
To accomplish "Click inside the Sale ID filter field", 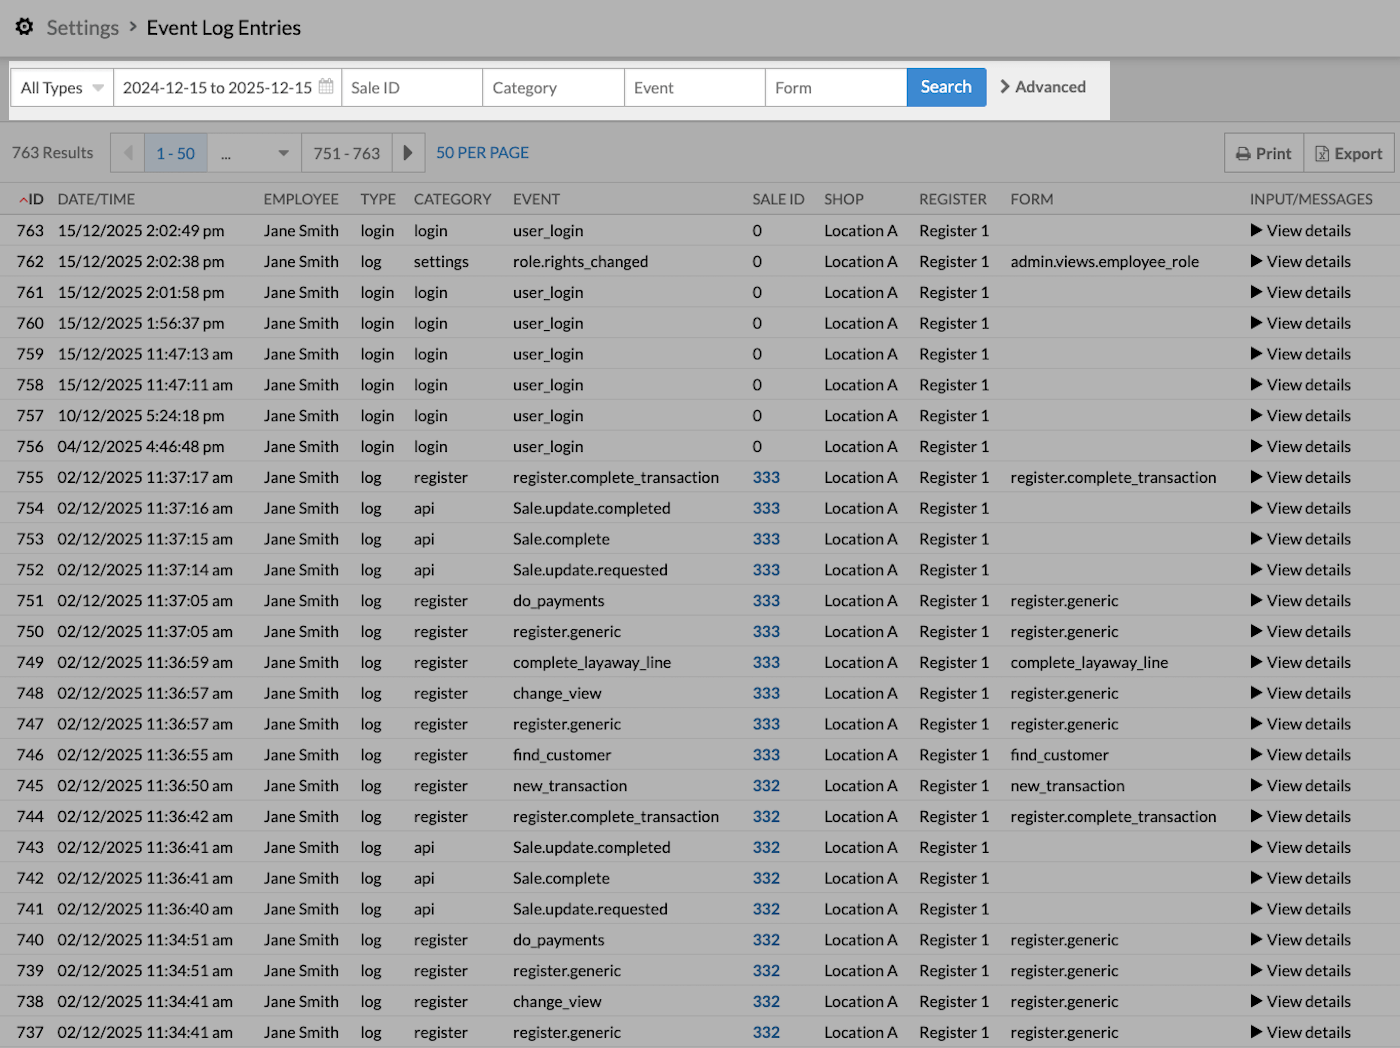I will [411, 87].
